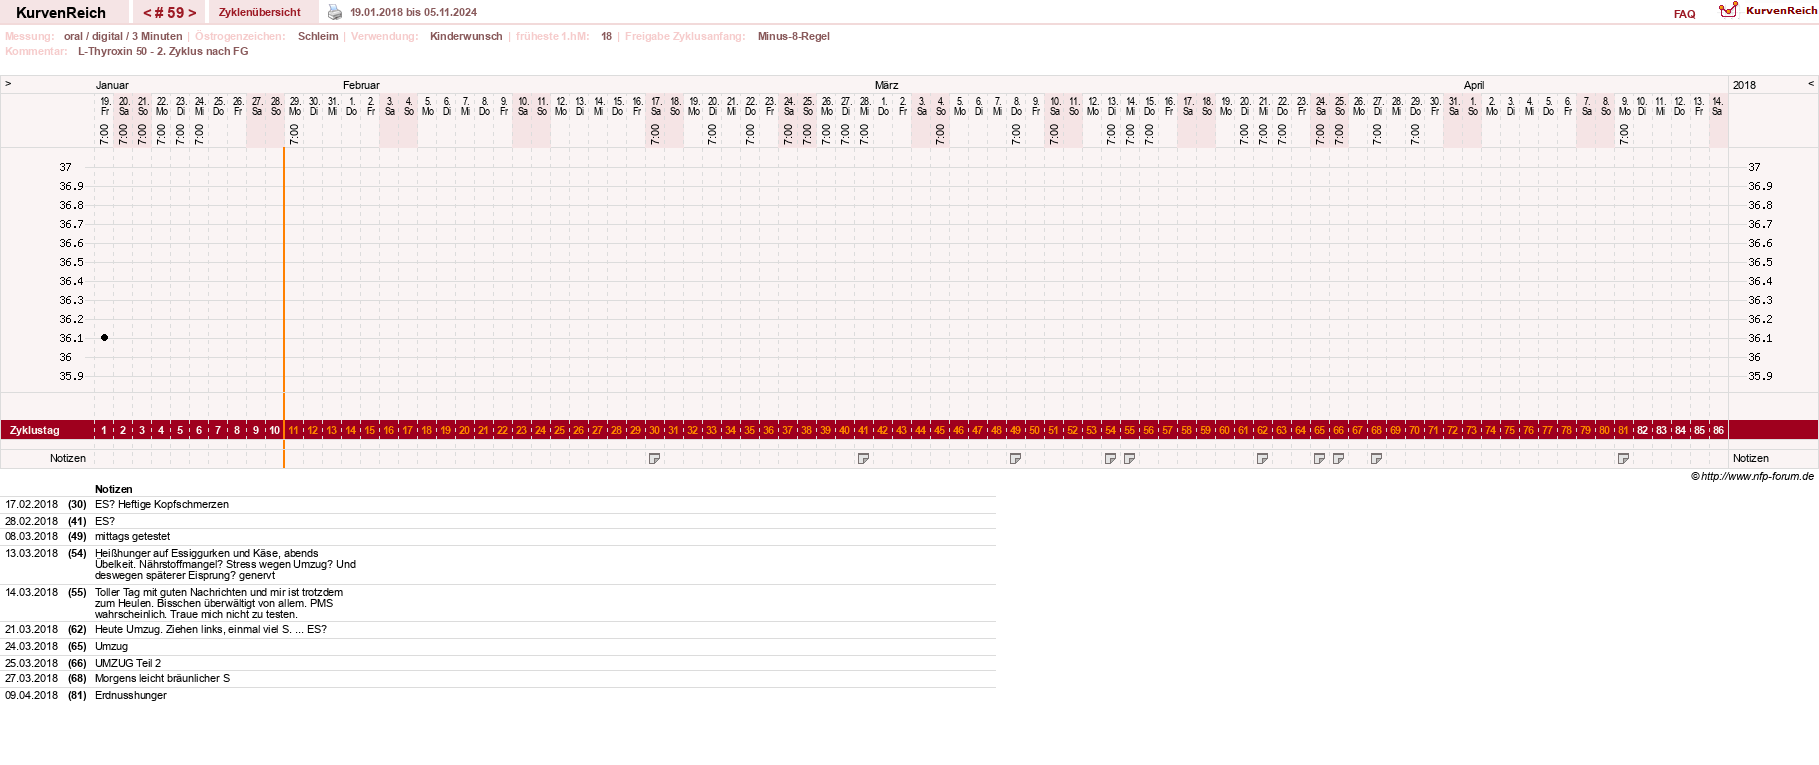
Task: Open the note icon on cycle day 62
Action: [1263, 458]
